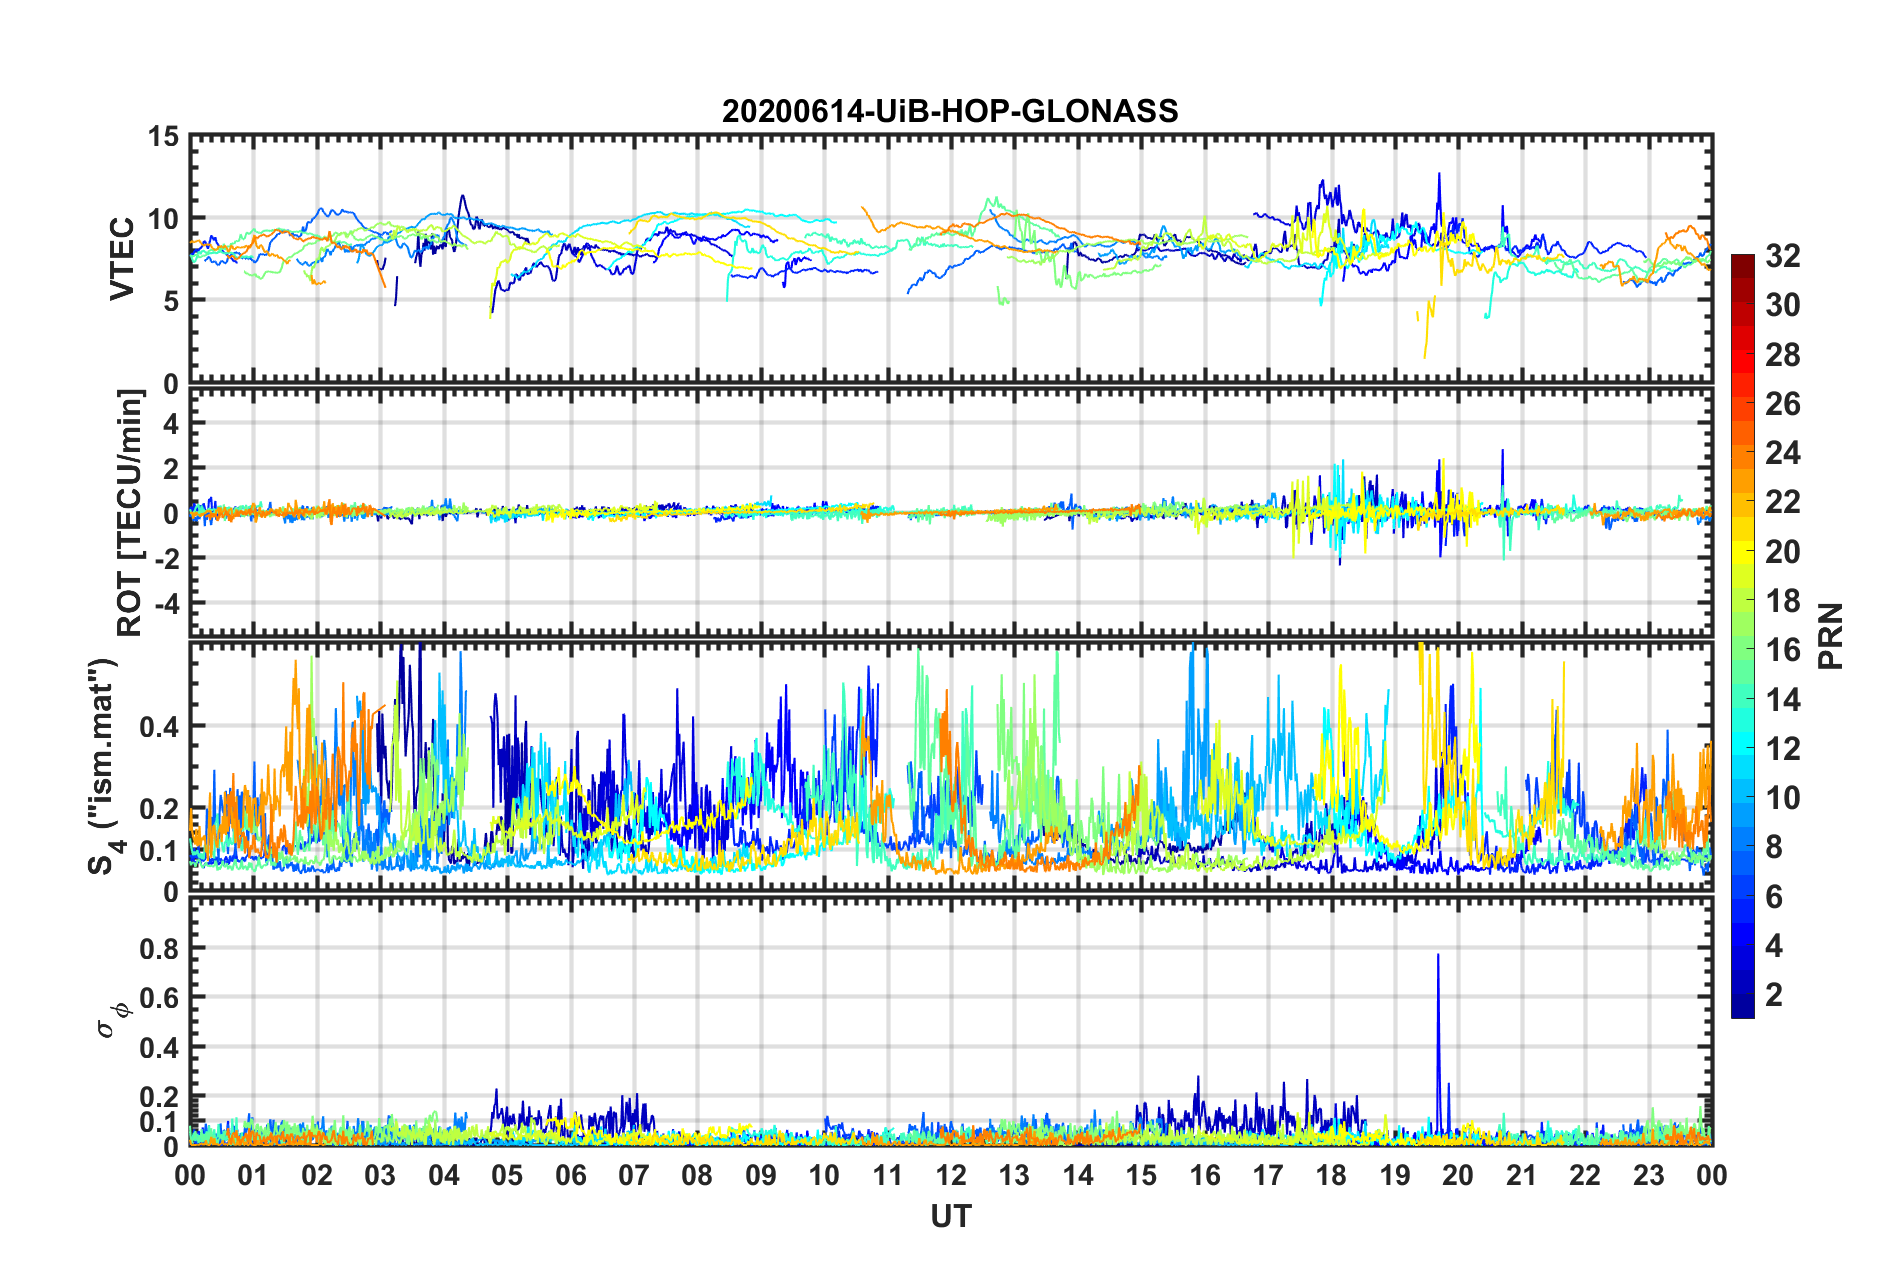Click colorbar tick label 18
Image resolution: width=1902 pixels, height=1272 pixels.
point(1783,601)
